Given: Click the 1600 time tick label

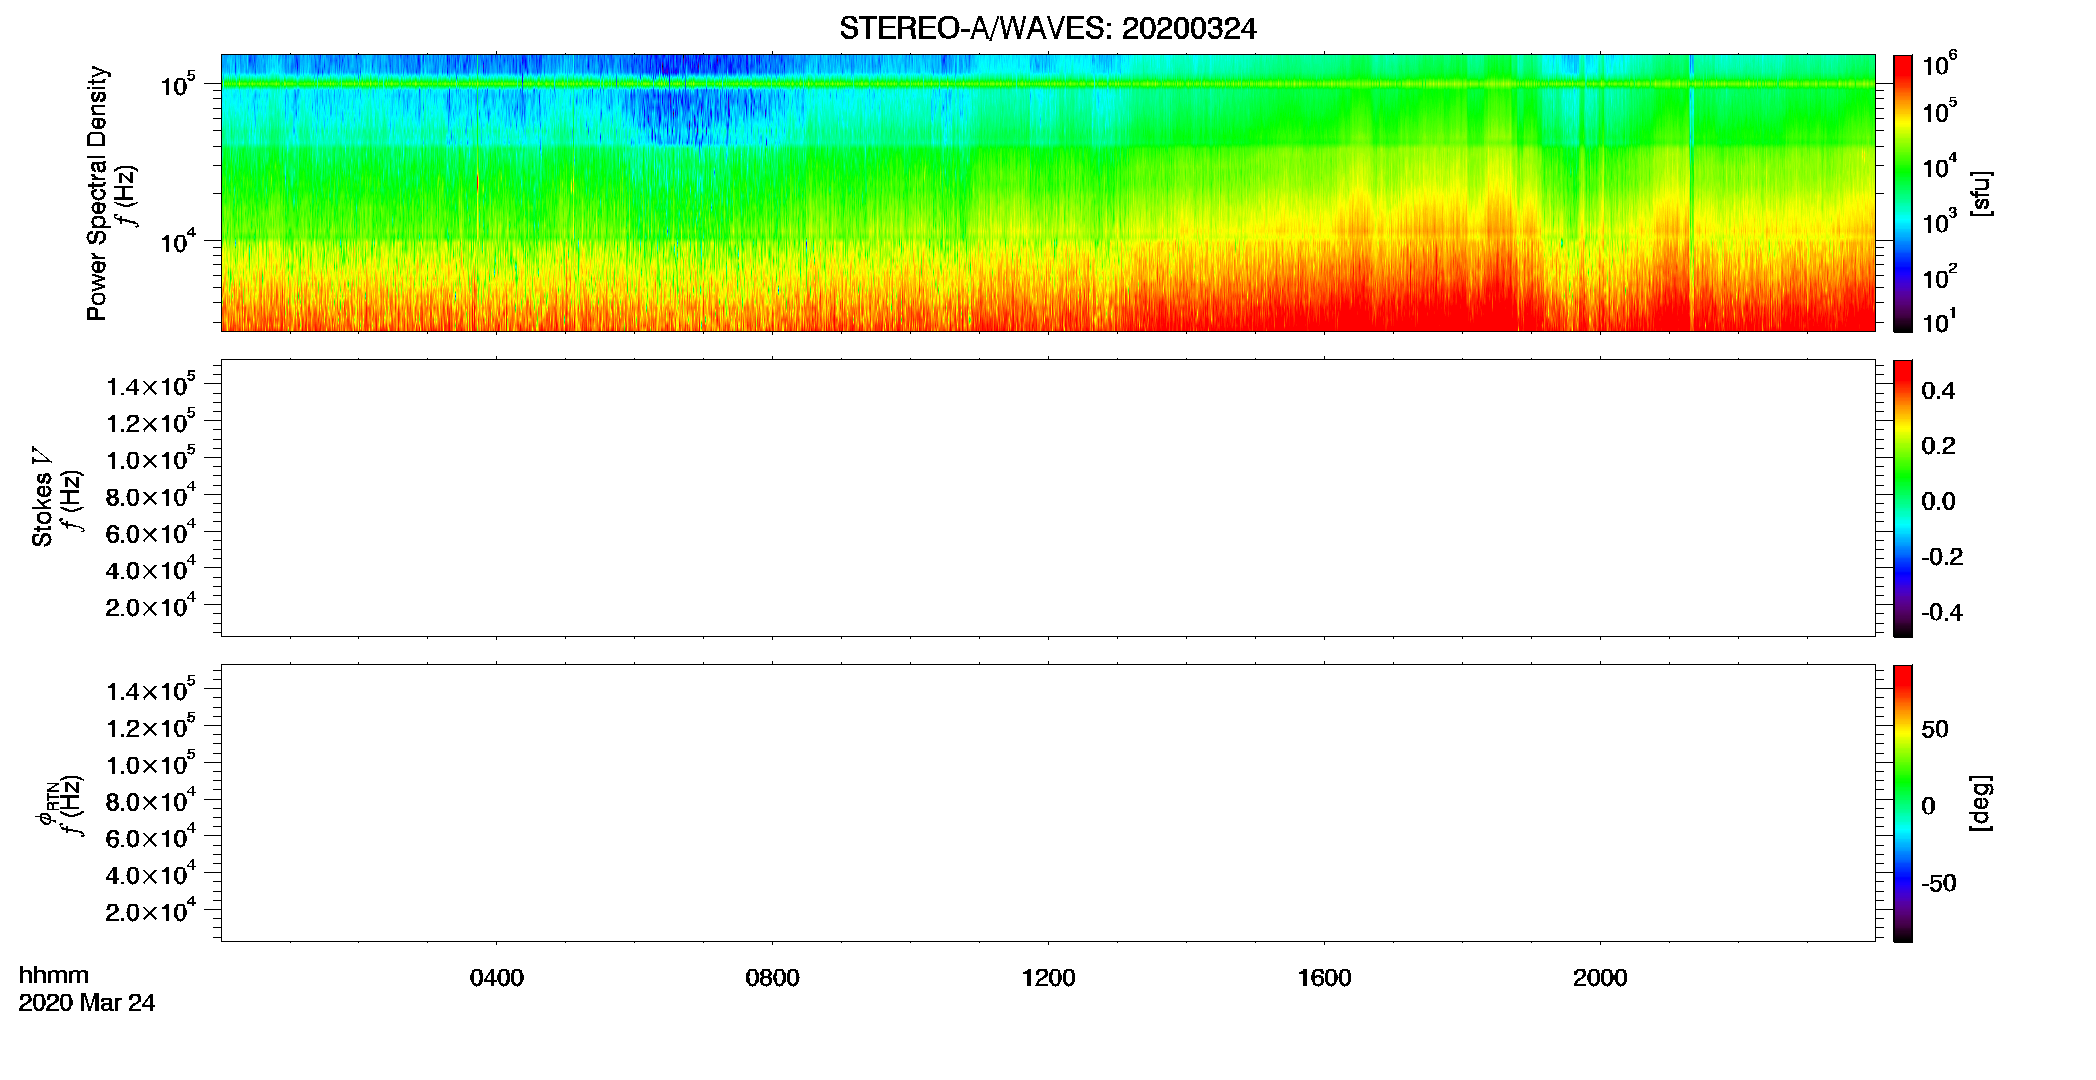Looking at the screenshot, I should [1325, 978].
